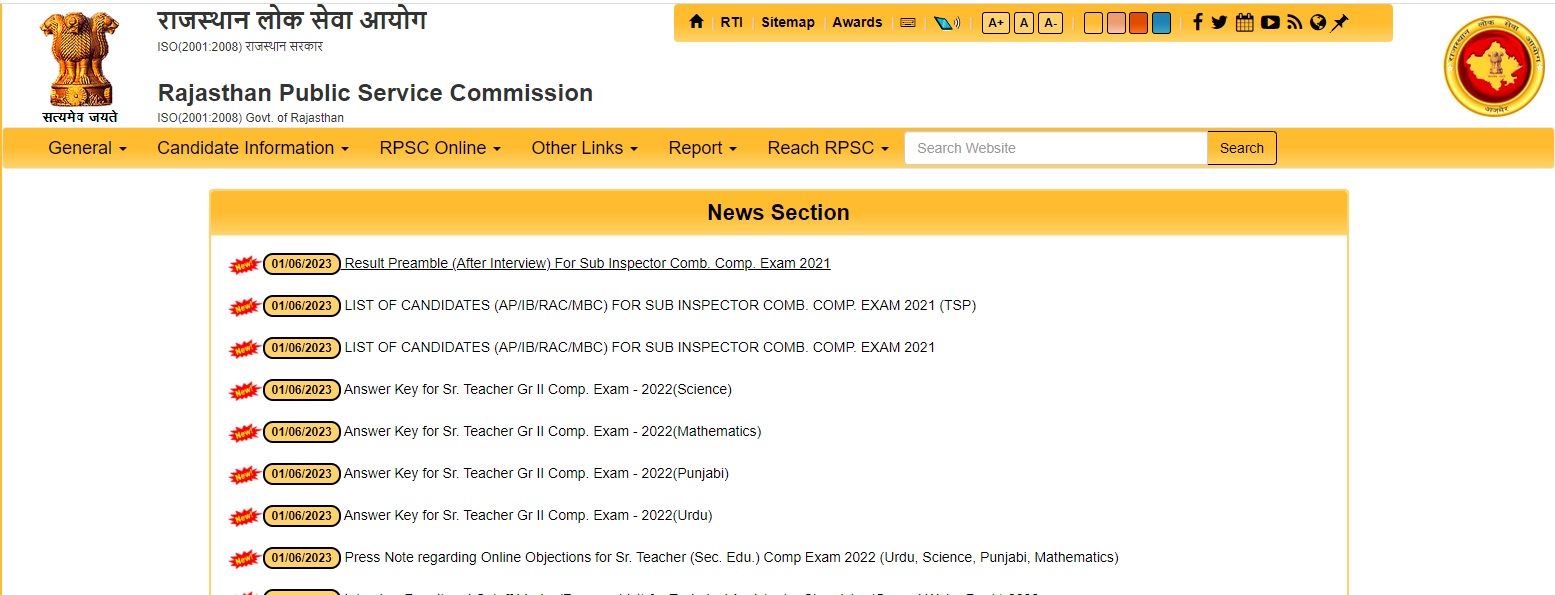Open Result Preamble Sub Inspector Exam 2021 link
This screenshot has width=1555, height=595.
[x=588, y=263]
